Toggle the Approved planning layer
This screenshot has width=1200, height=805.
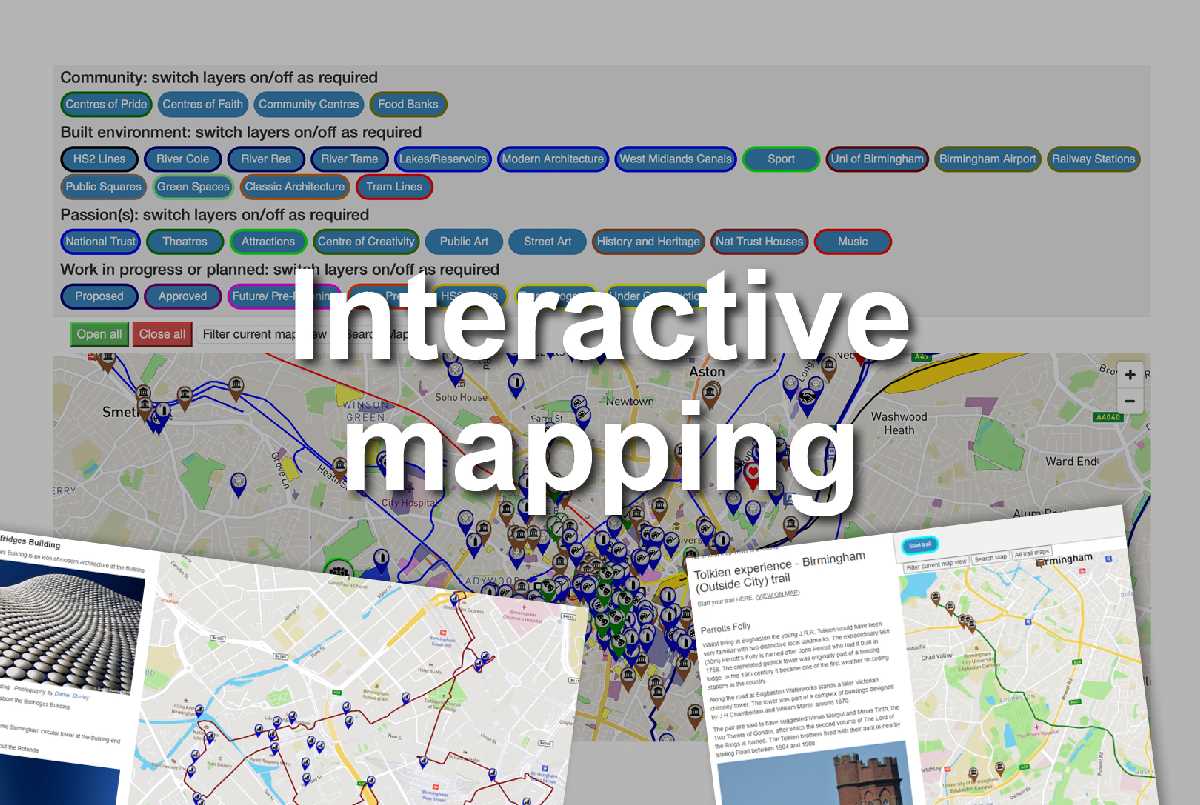[182, 296]
